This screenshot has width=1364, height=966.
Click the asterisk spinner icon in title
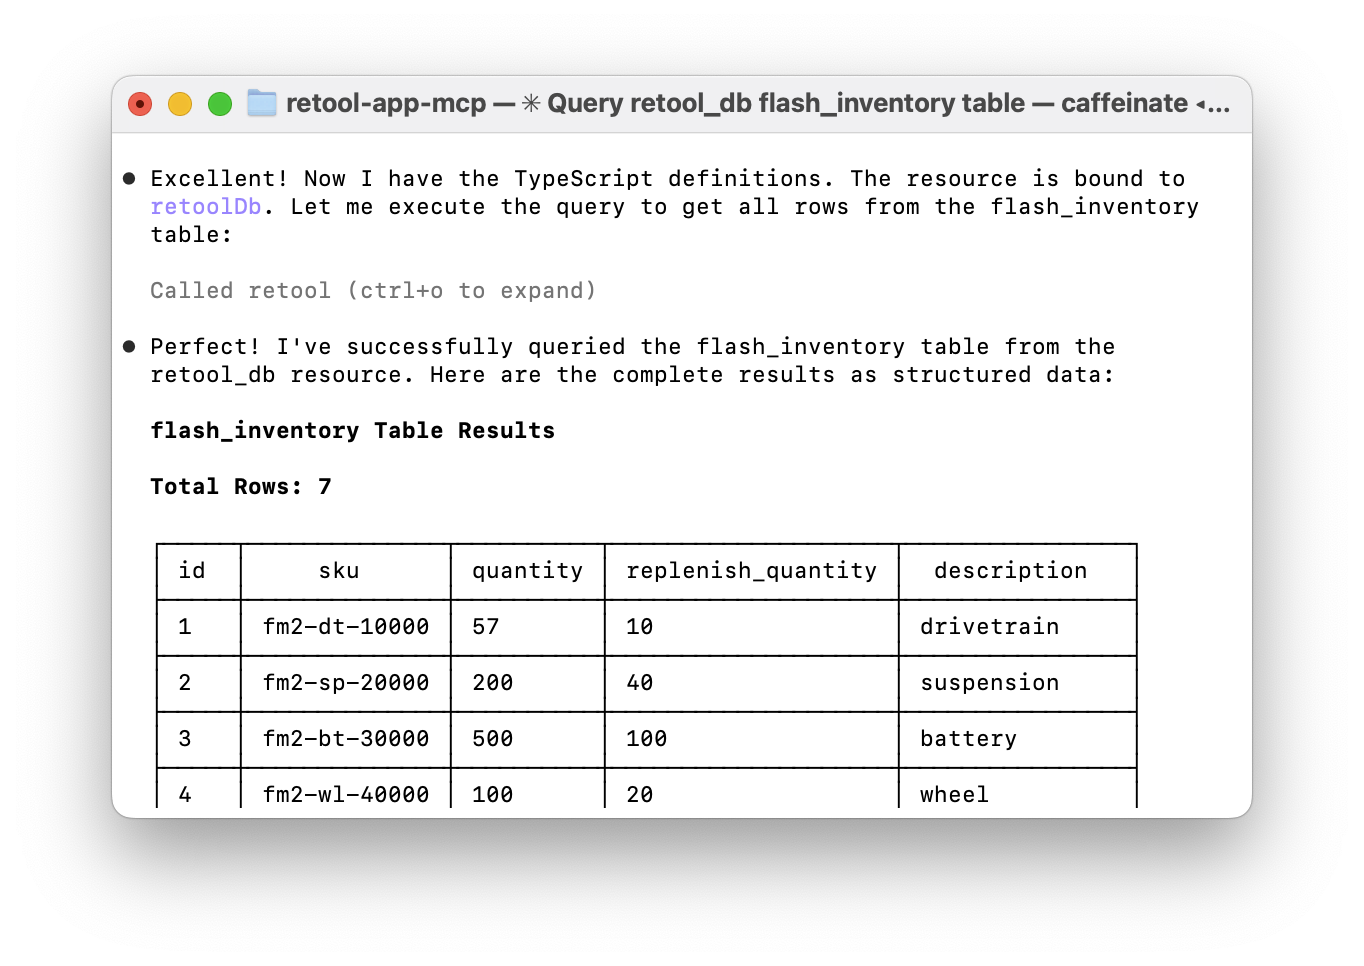coord(531,104)
